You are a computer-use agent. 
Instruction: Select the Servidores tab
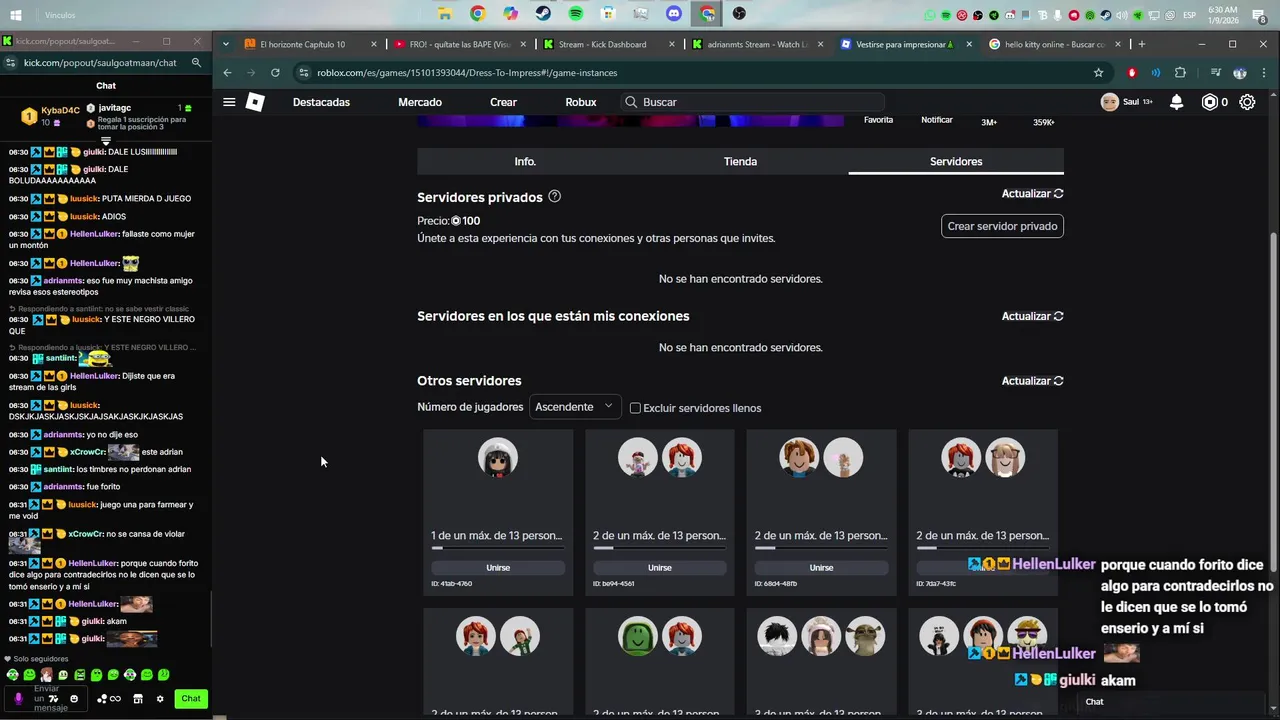(x=956, y=161)
